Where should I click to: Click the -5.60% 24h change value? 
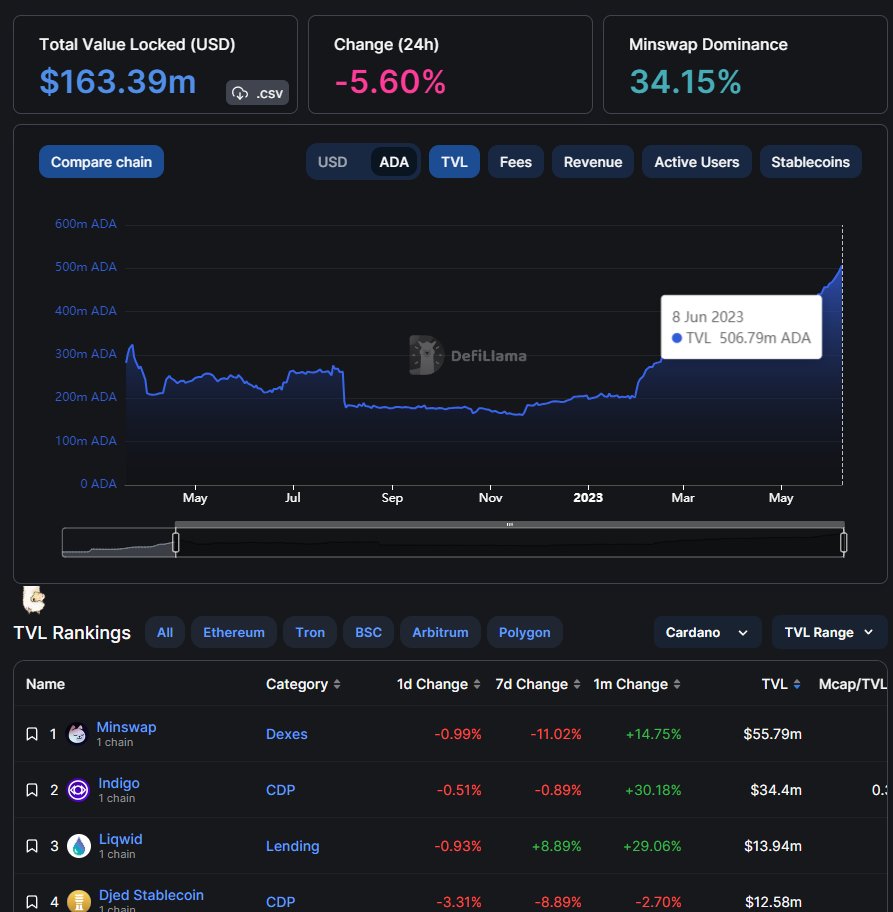coord(390,81)
